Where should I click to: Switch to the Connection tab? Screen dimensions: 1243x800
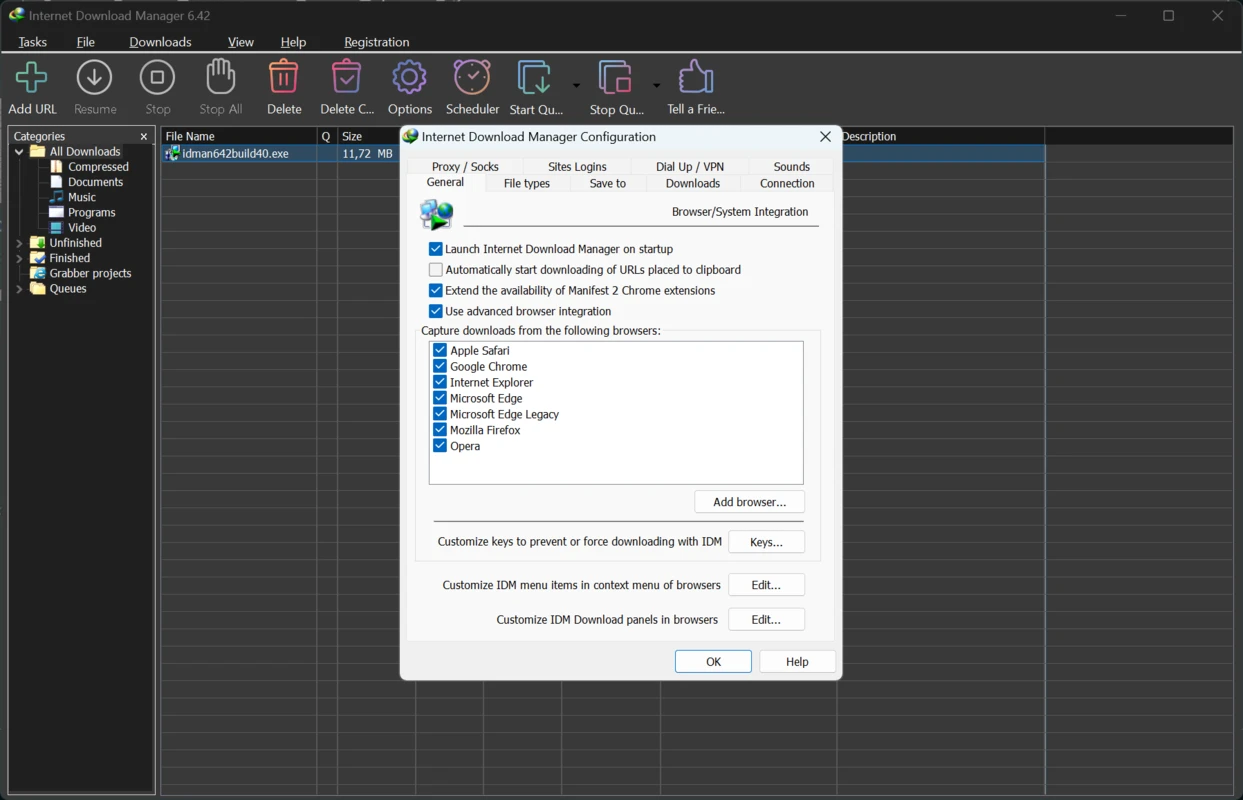click(787, 183)
